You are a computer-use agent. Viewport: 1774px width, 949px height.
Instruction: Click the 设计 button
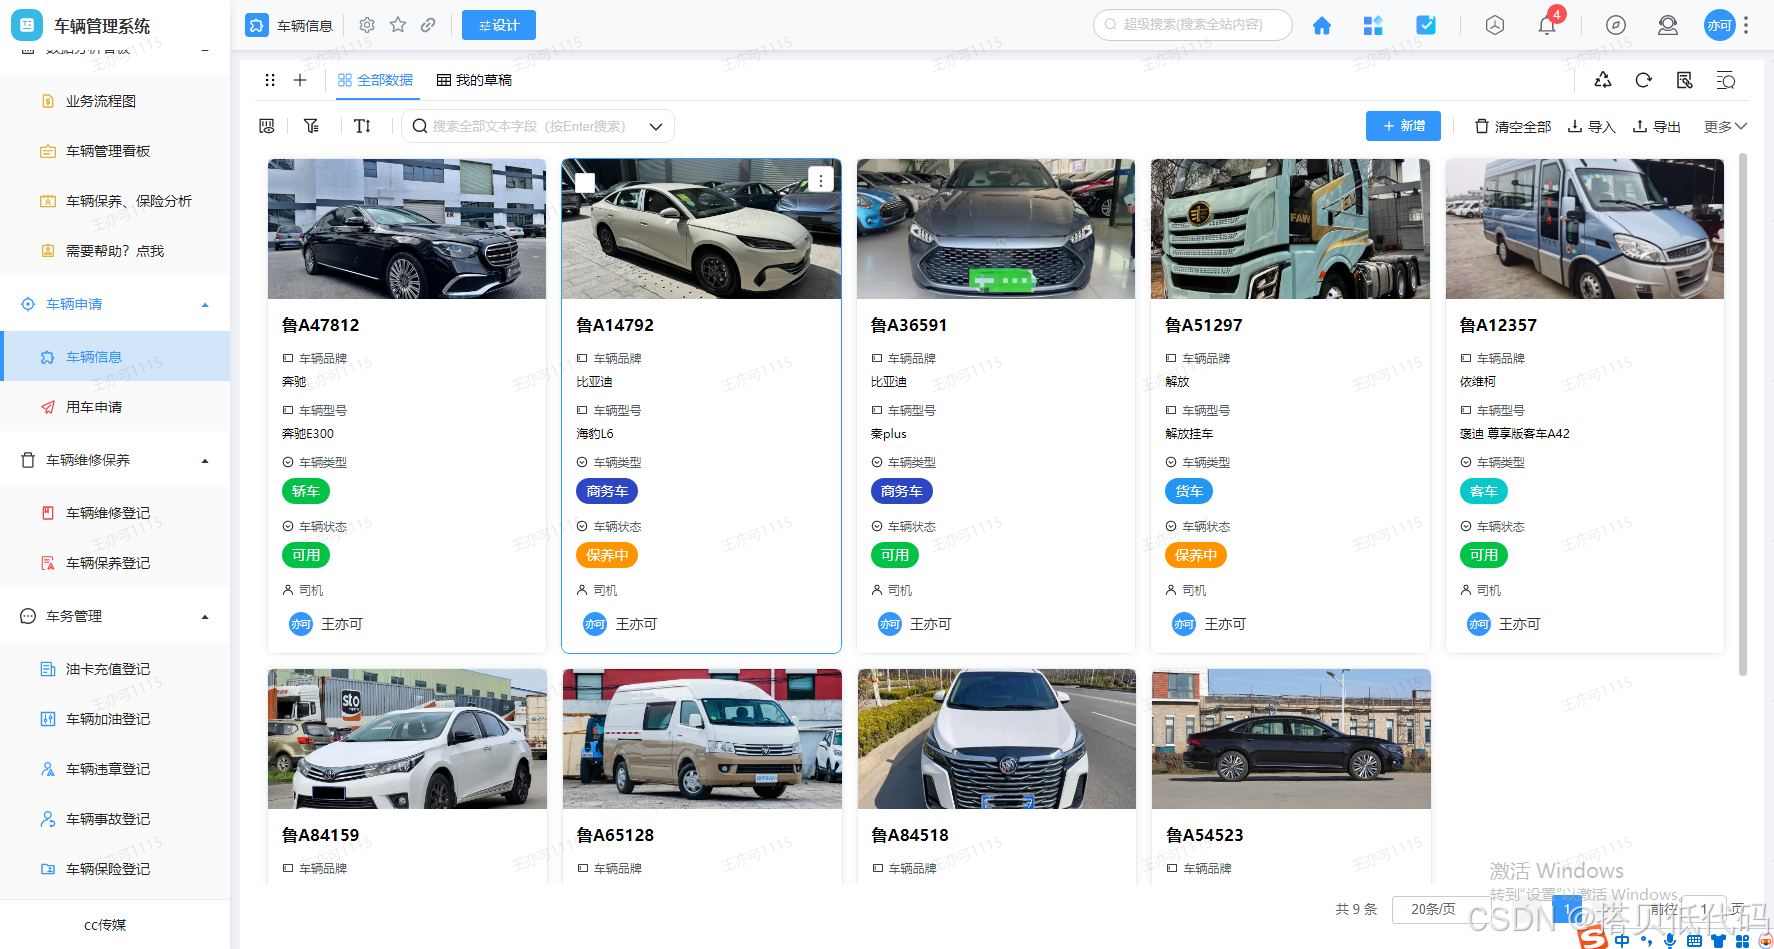[499, 25]
